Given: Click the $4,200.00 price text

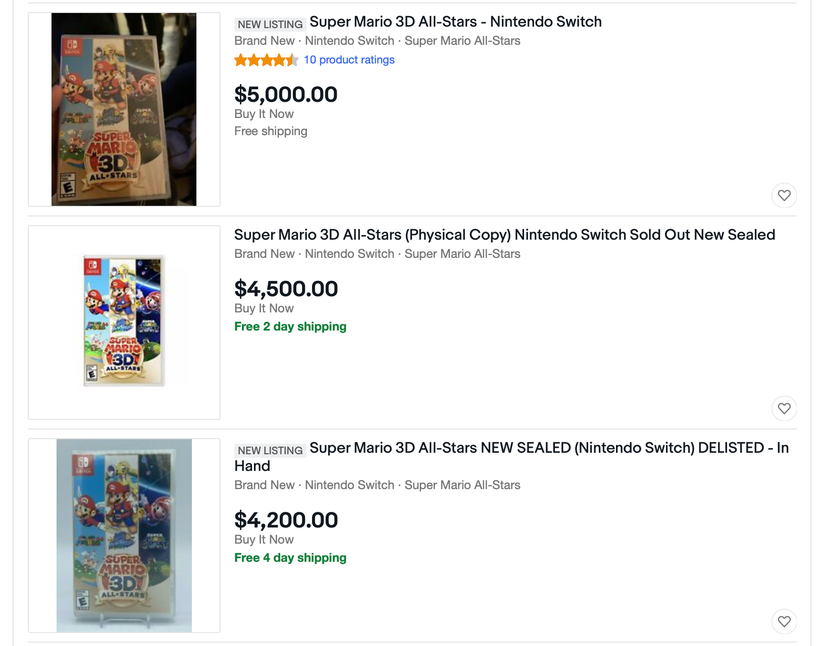Looking at the screenshot, I should tap(285, 520).
